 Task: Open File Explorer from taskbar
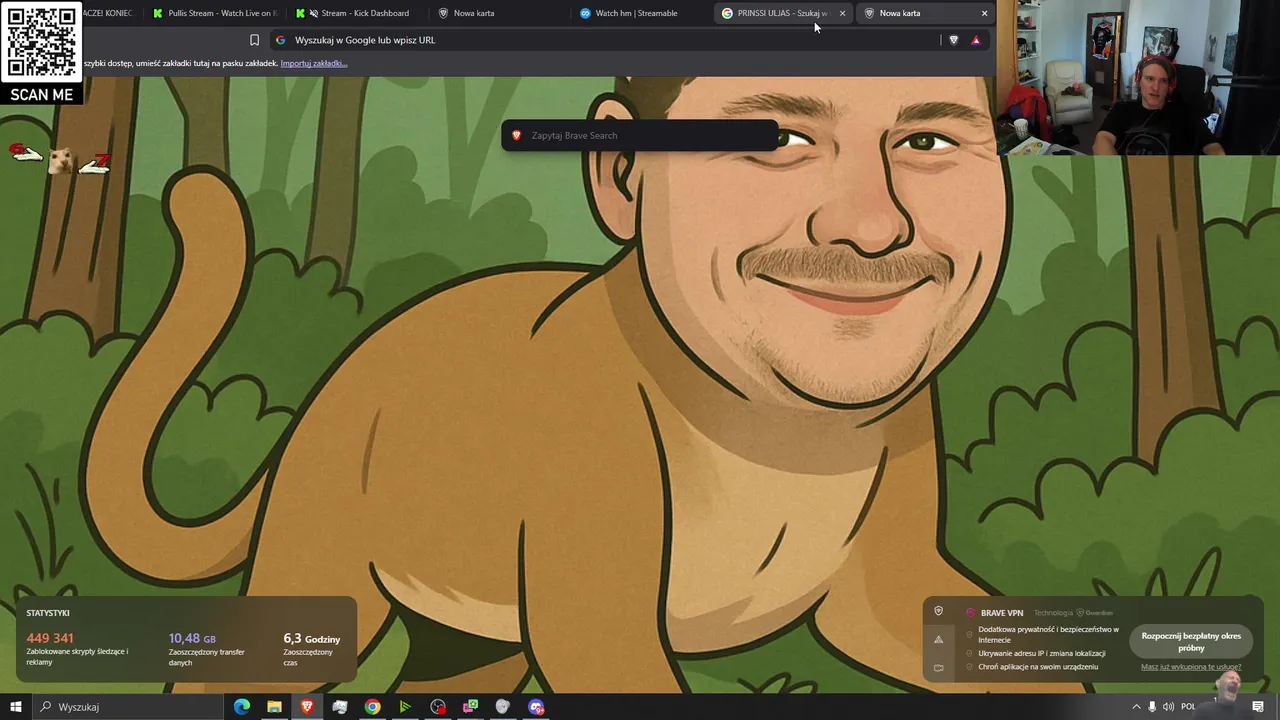click(274, 707)
